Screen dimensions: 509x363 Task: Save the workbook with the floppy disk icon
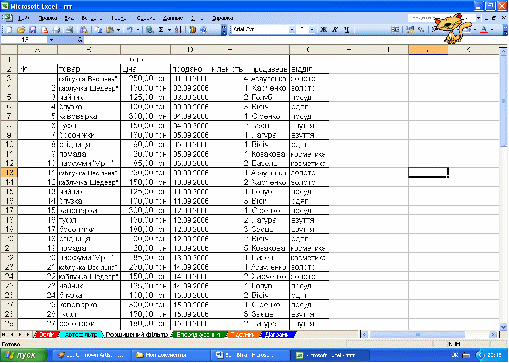[x=32, y=30]
